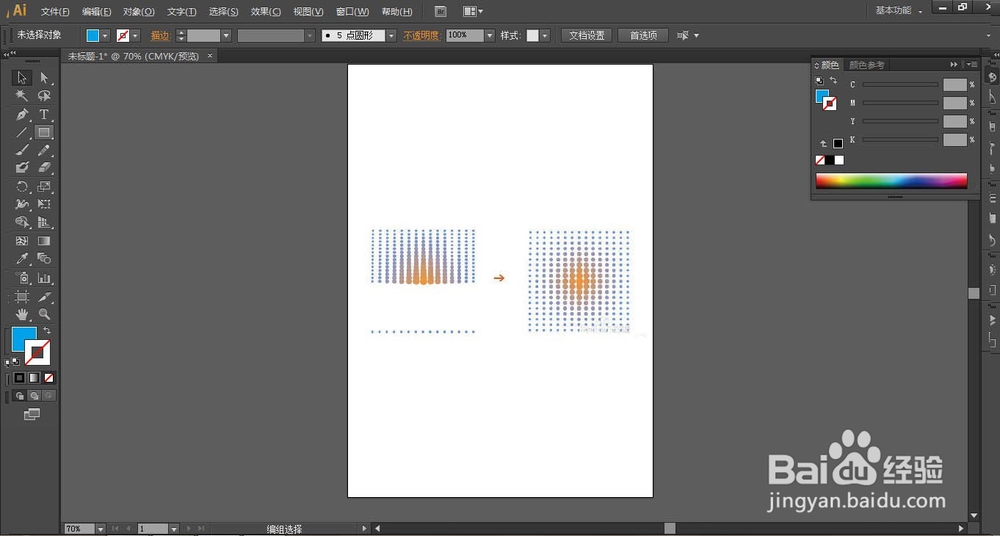This screenshot has width=1000, height=536.
Task: Click the 文档设置 button
Action: [x=587, y=36]
